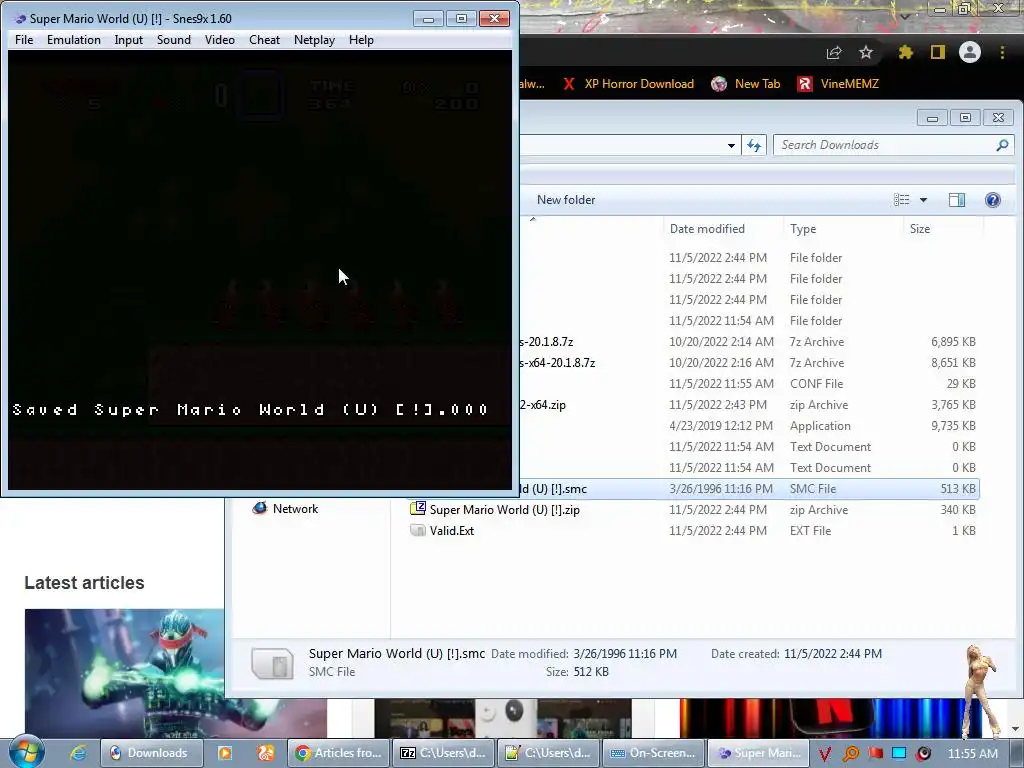Screen dimensions: 1024x768
Task: Switch to the Super Mario taskbar button
Action: 759,753
